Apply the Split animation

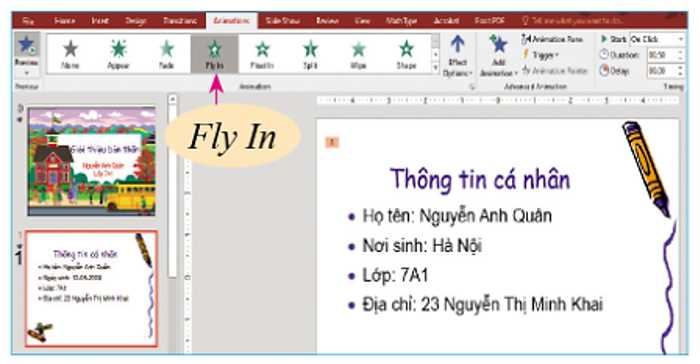pos(310,54)
